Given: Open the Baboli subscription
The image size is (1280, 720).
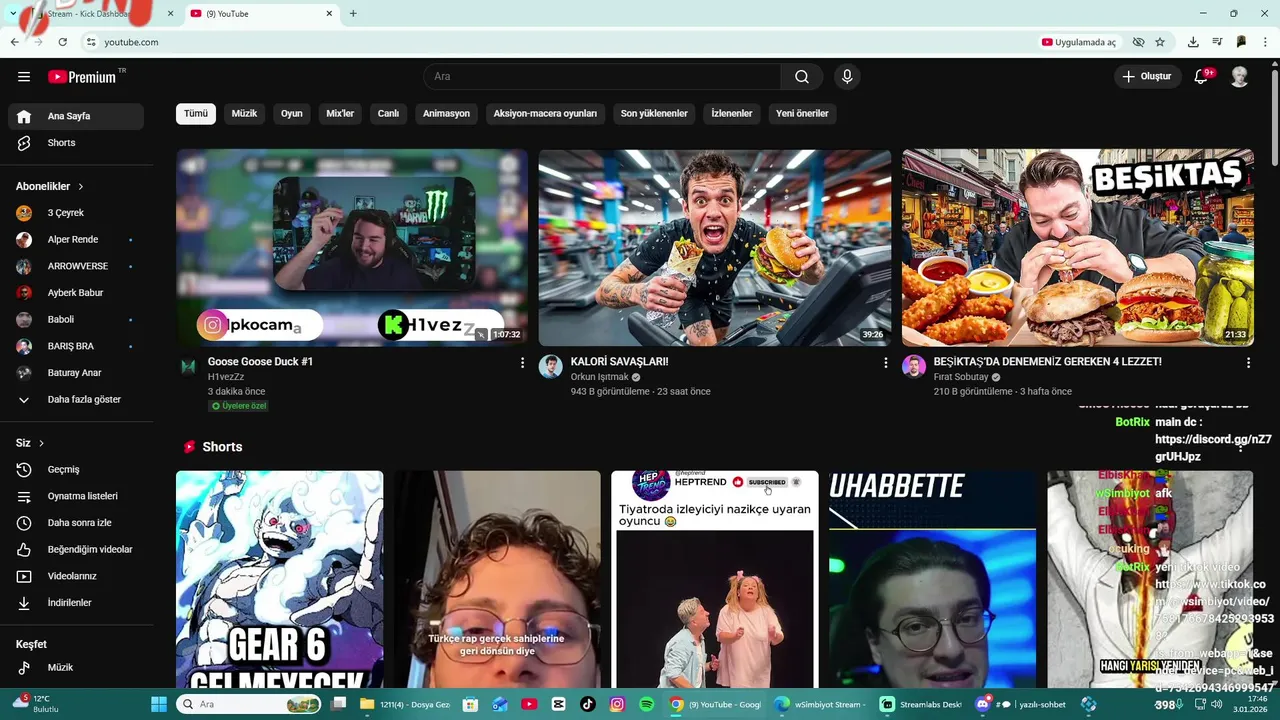Looking at the screenshot, I should pos(76,320).
